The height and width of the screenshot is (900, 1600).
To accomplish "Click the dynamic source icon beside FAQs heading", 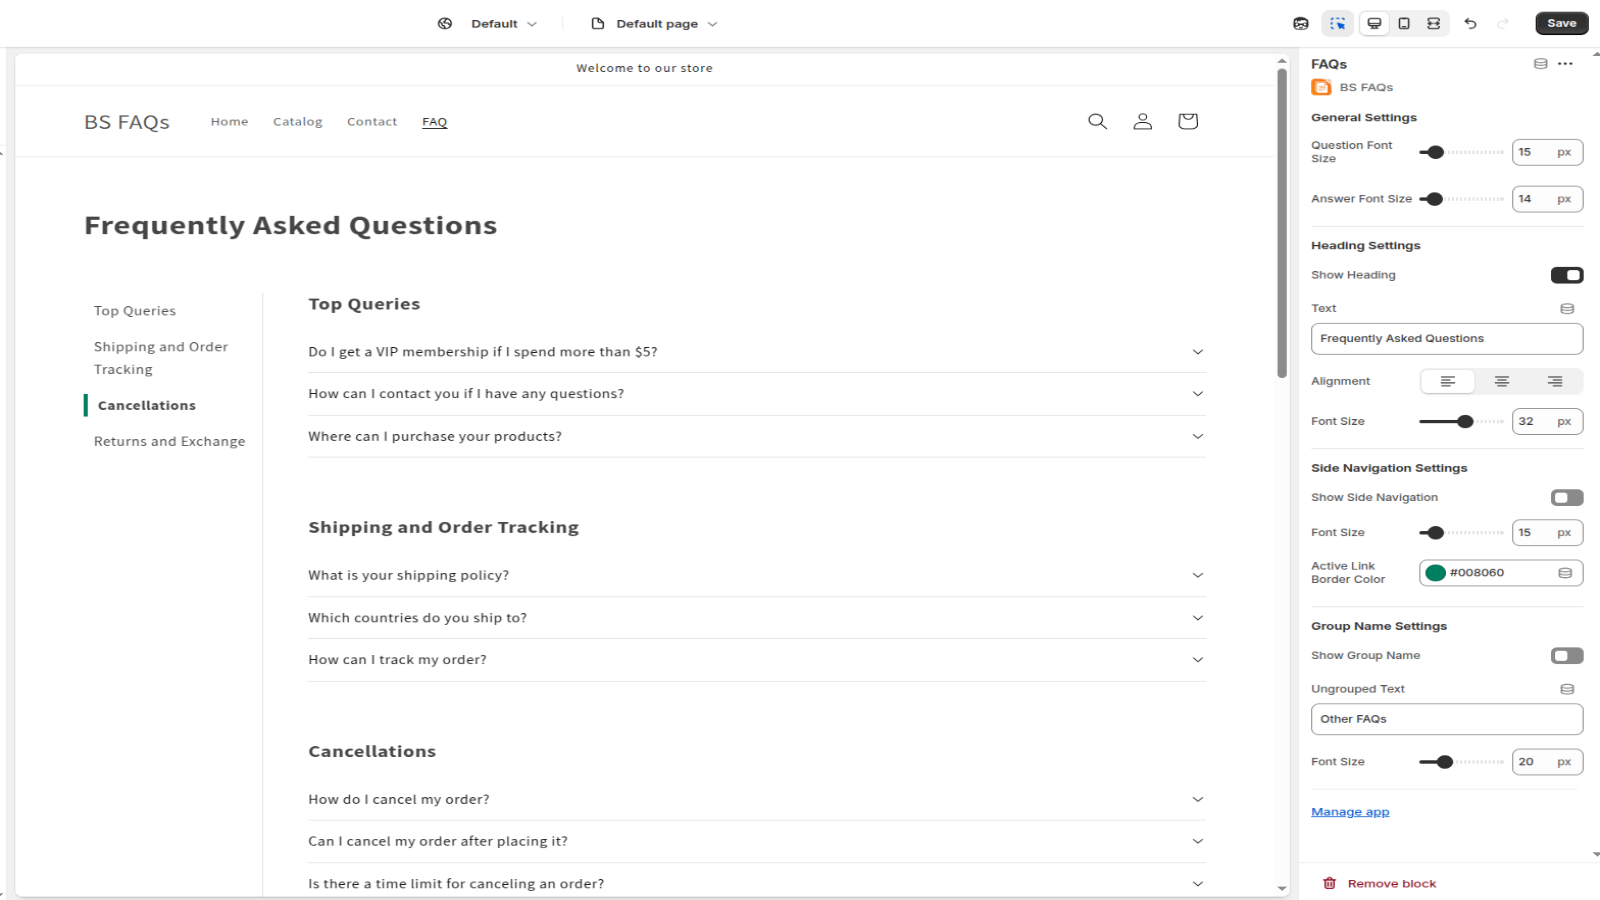I will (1539, 63).
